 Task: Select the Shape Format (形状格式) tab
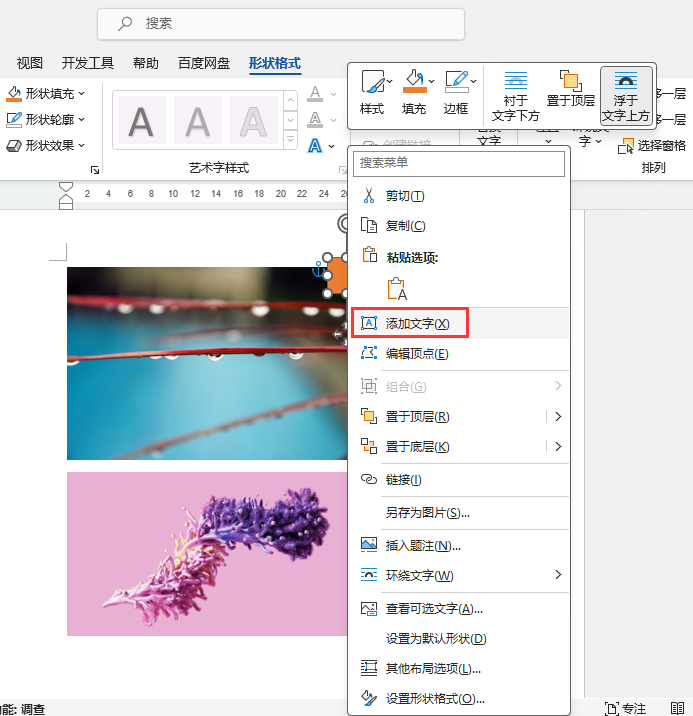[275, 63]
